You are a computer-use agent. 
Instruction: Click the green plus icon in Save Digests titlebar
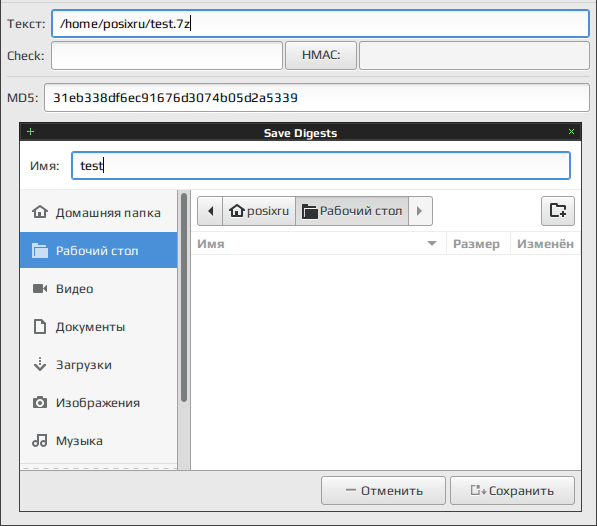click(x=31, y=132)
